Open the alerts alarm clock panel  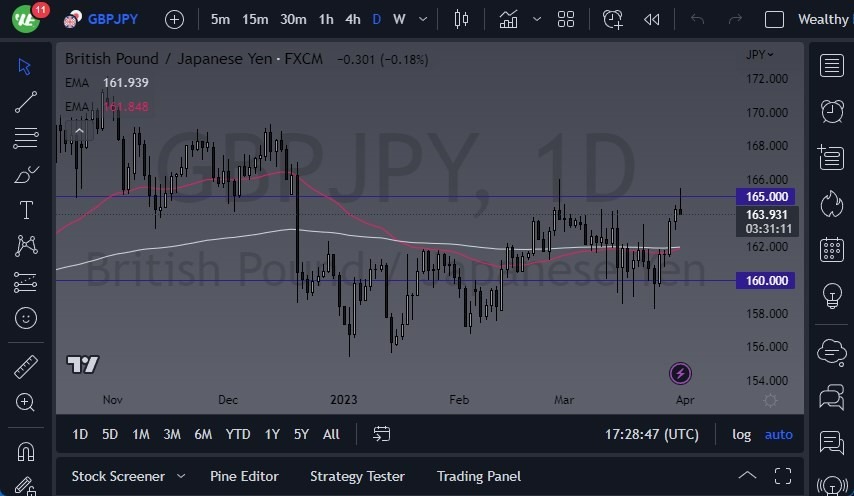coord(832,112)
